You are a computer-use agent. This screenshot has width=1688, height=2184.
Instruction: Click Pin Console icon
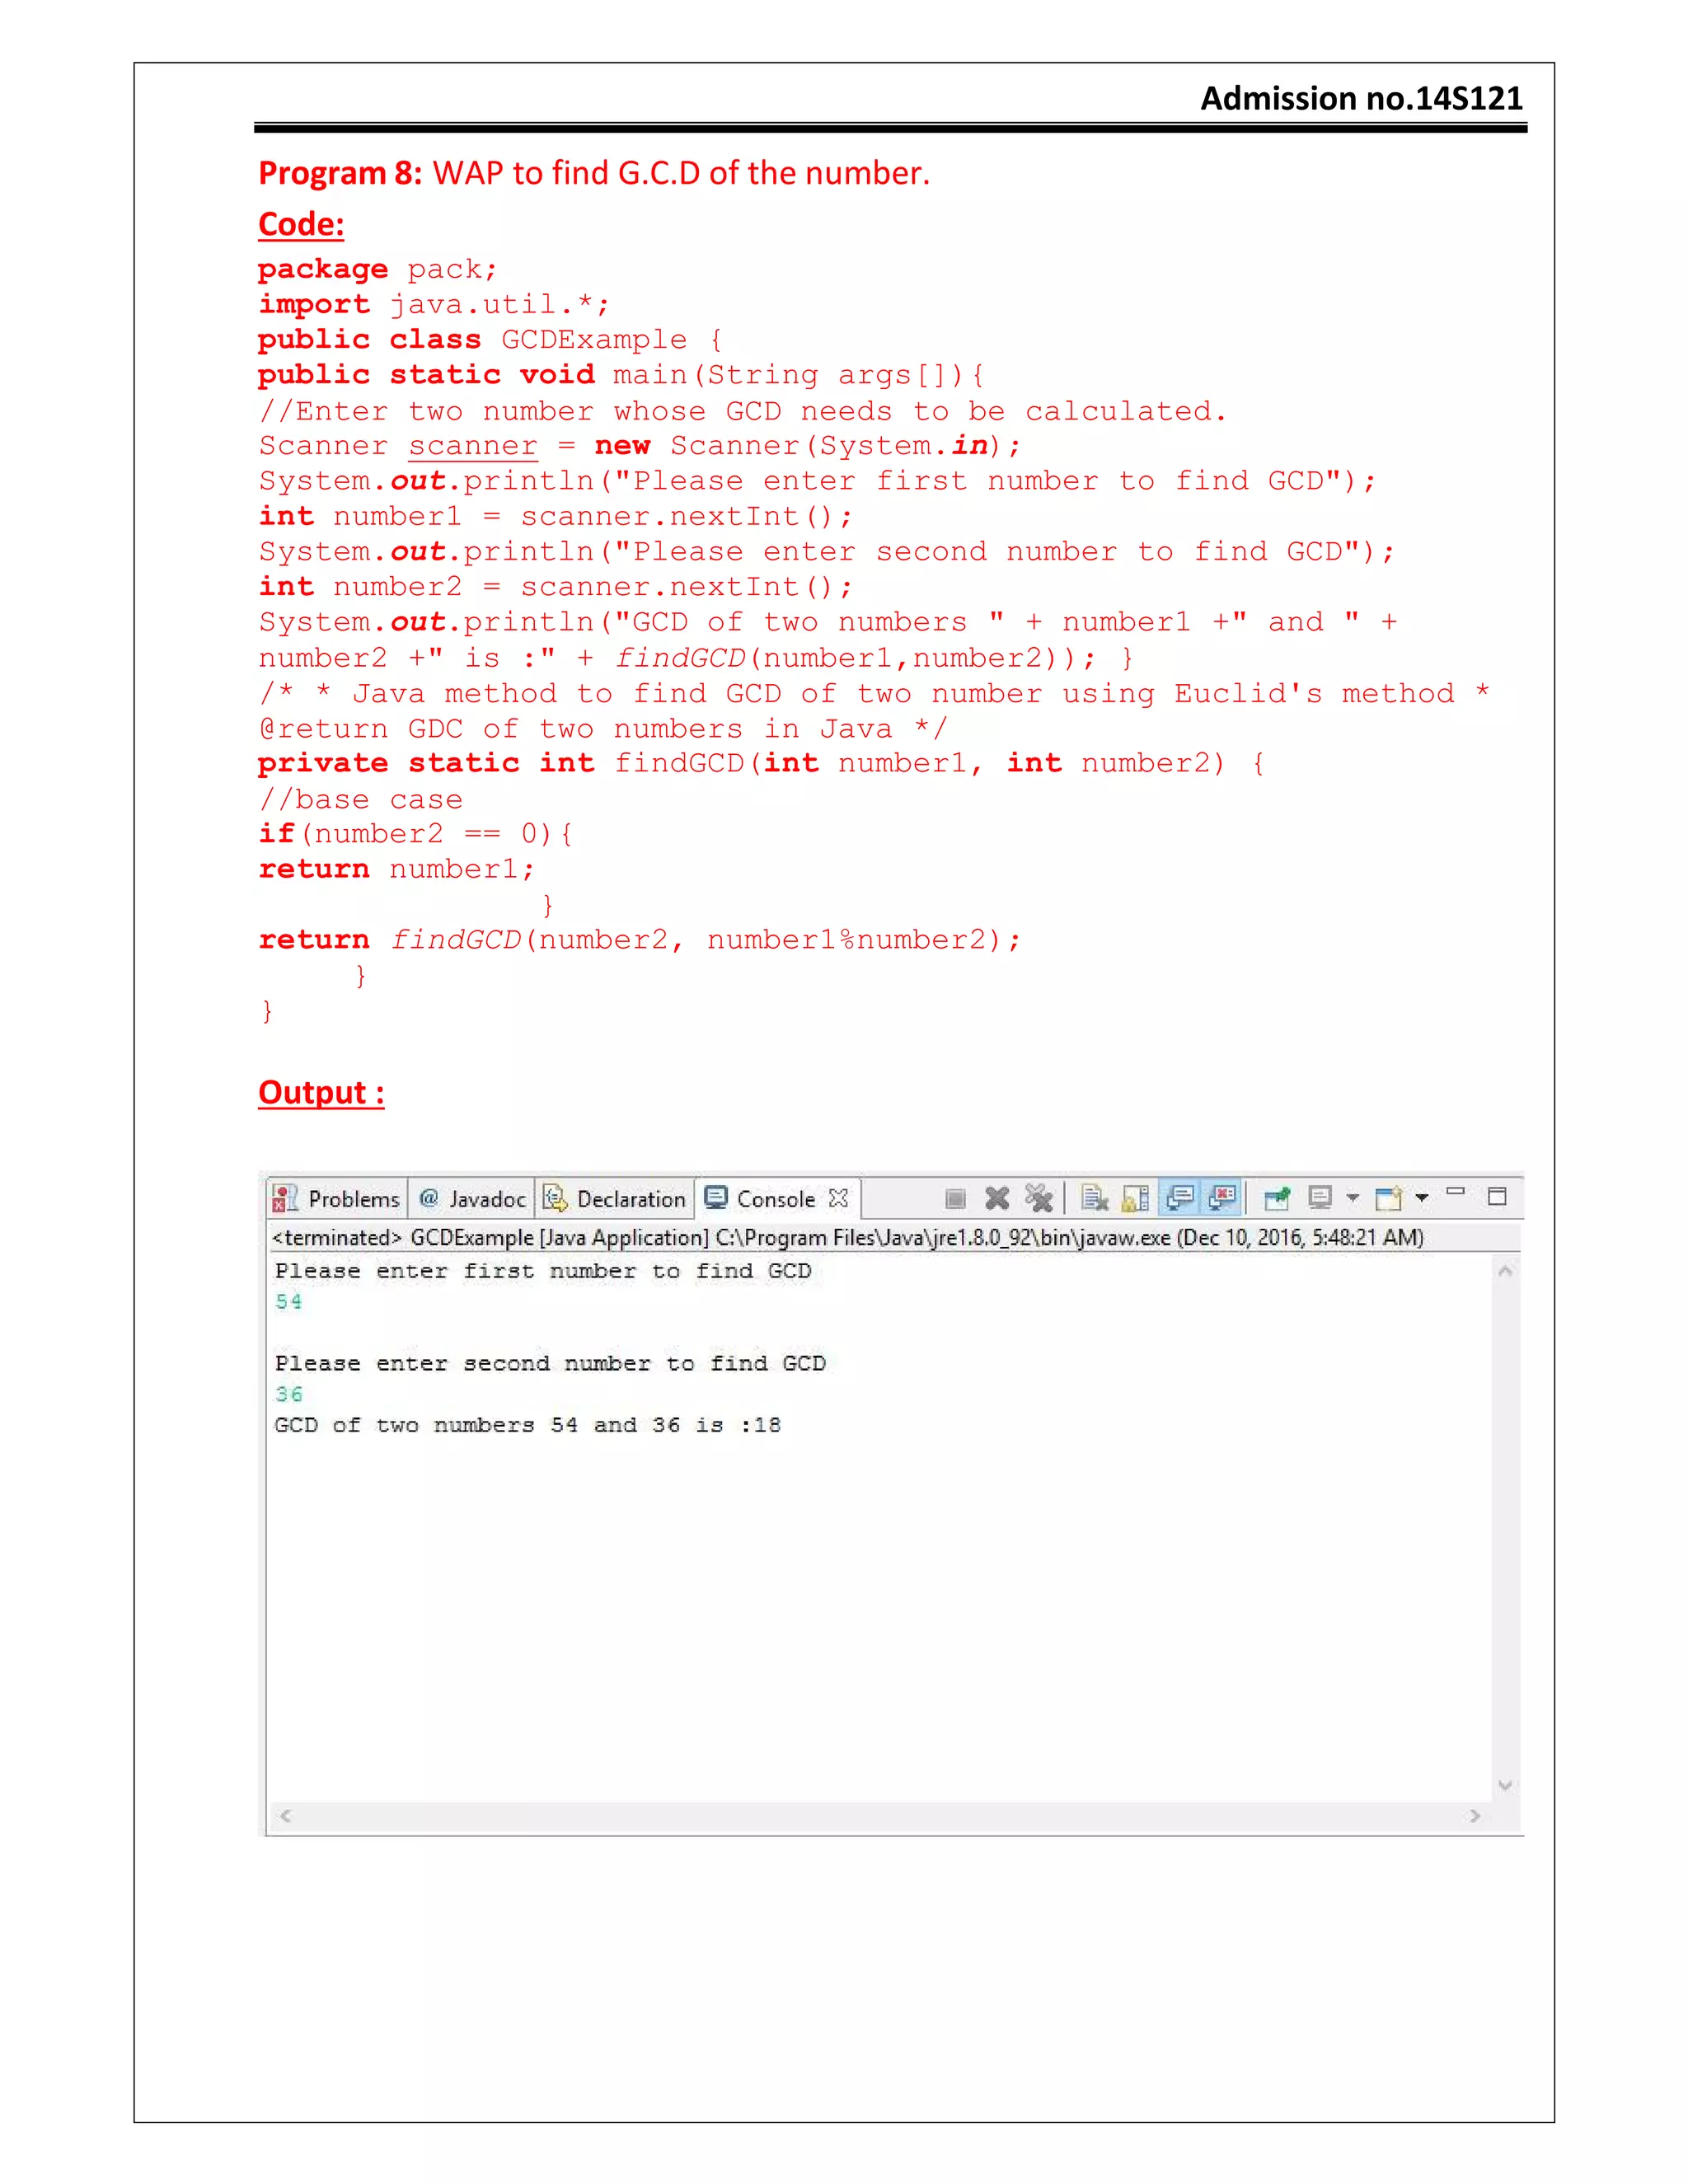[x=1277, y=1198]
